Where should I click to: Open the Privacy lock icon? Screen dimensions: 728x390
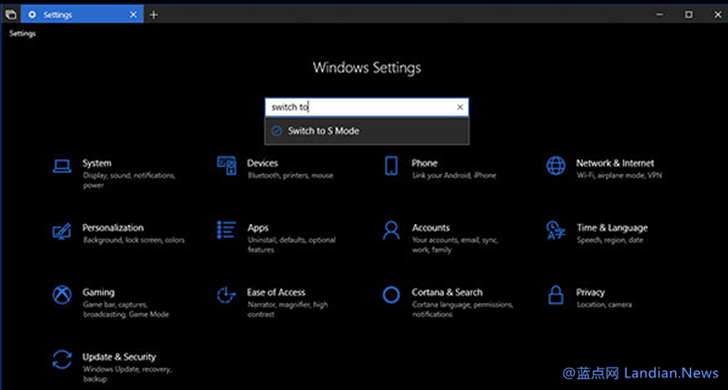(x=556, y=295)
